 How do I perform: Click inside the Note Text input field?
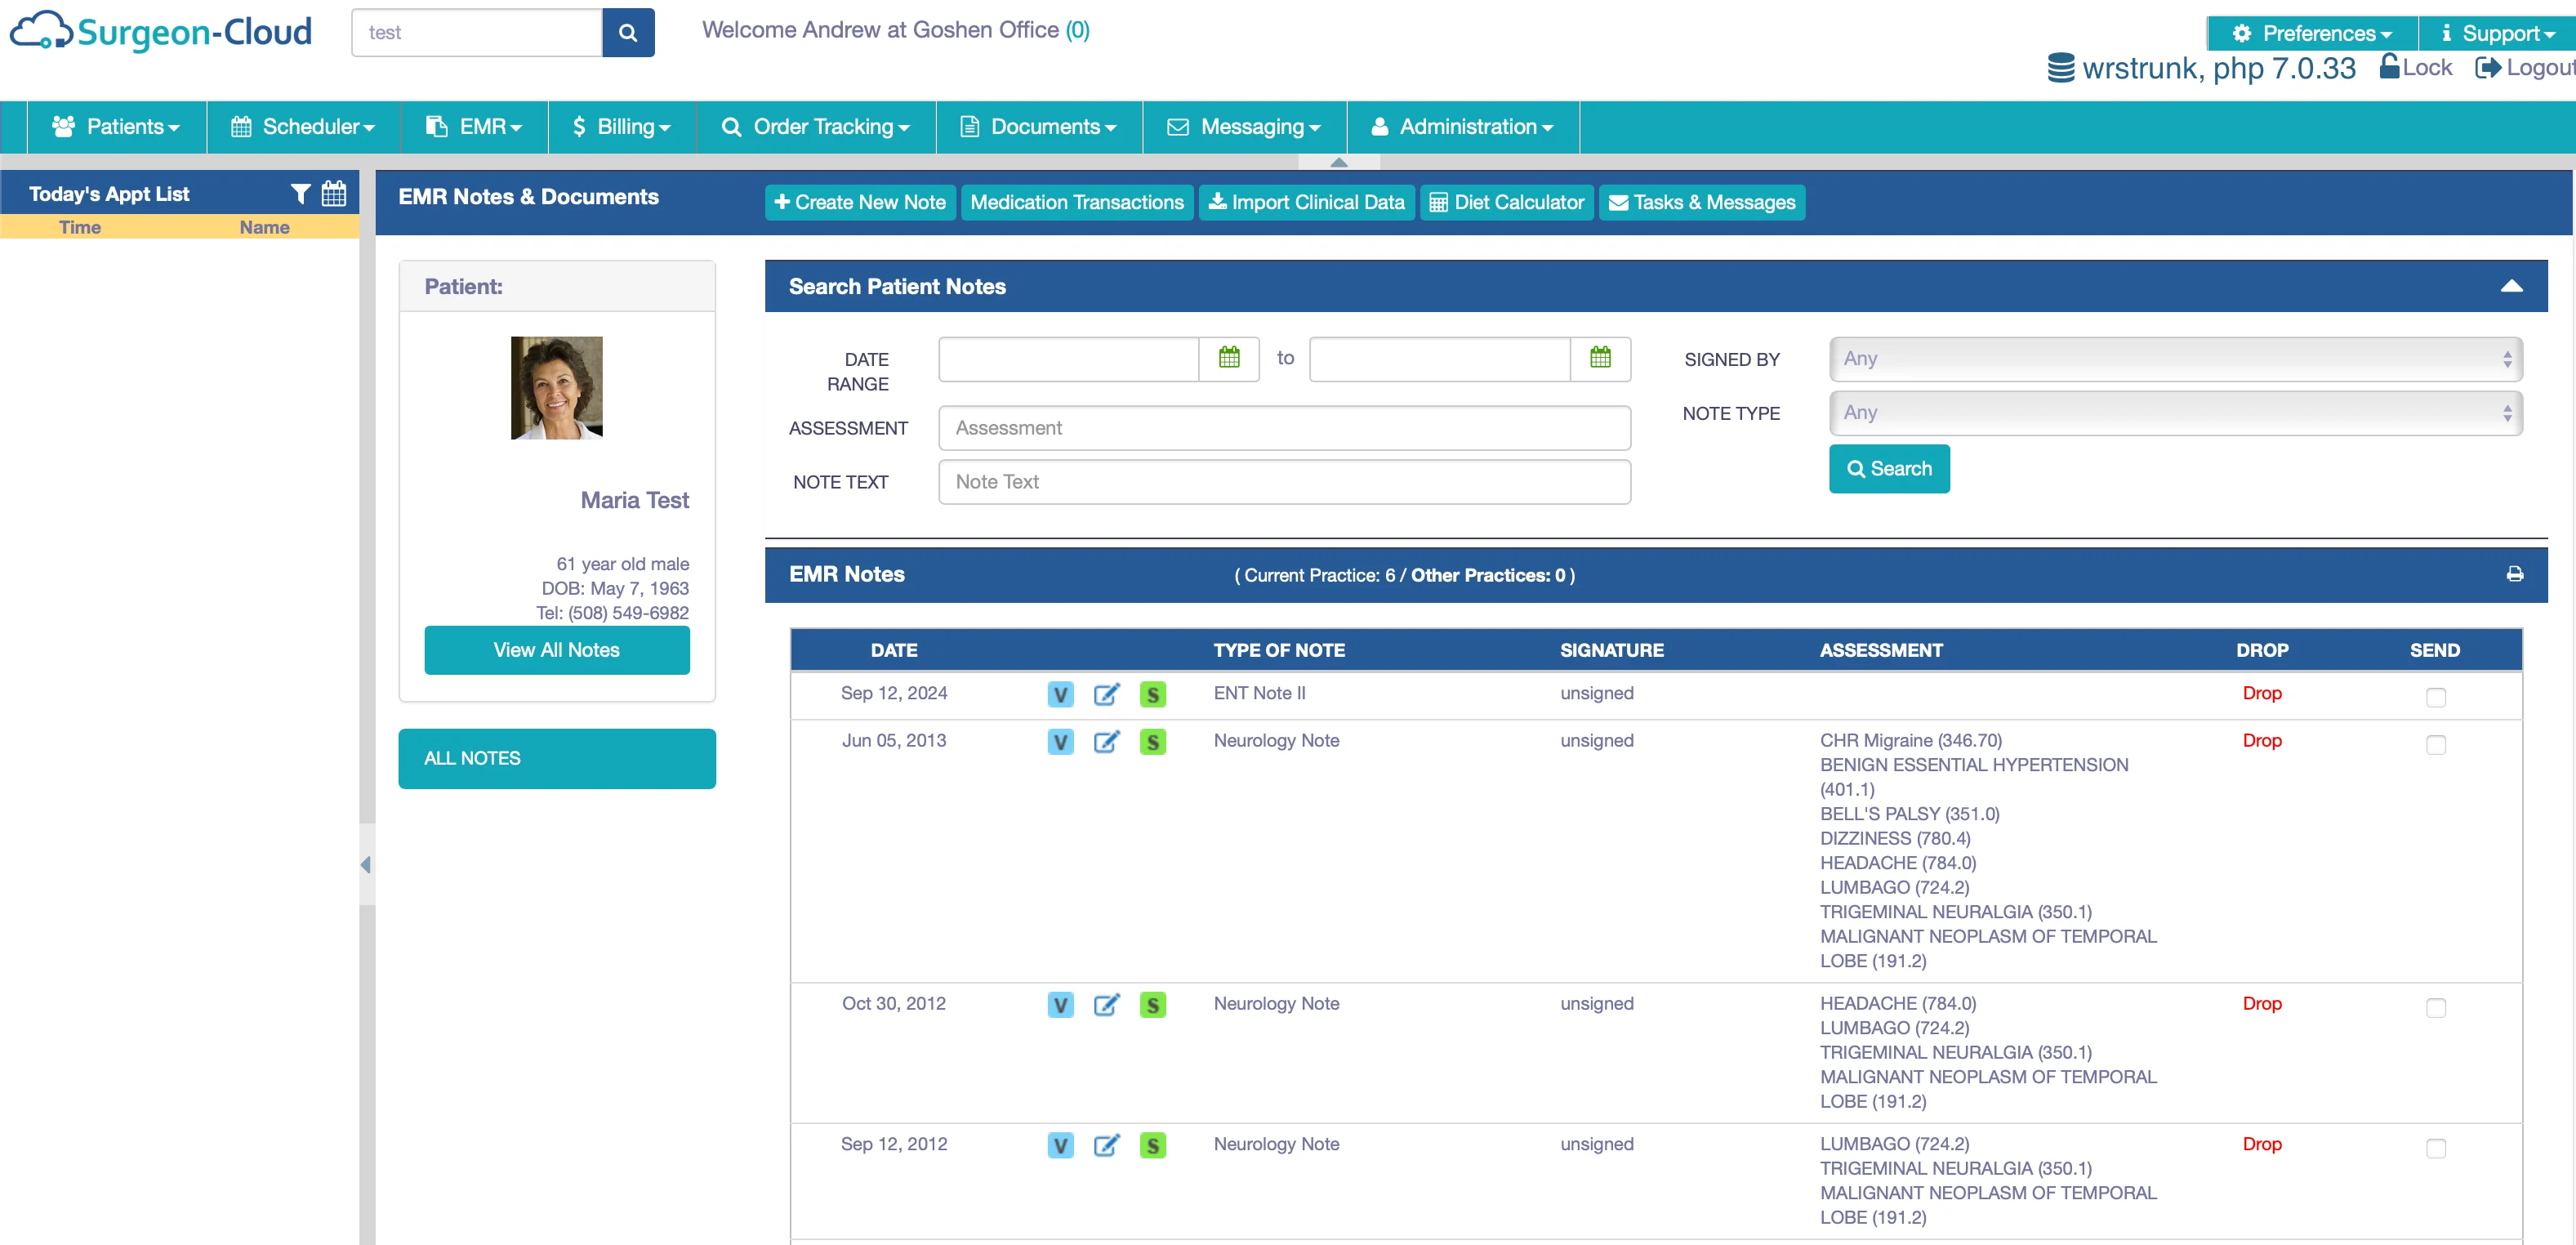pyautogui.click(x=1284, y=481)
